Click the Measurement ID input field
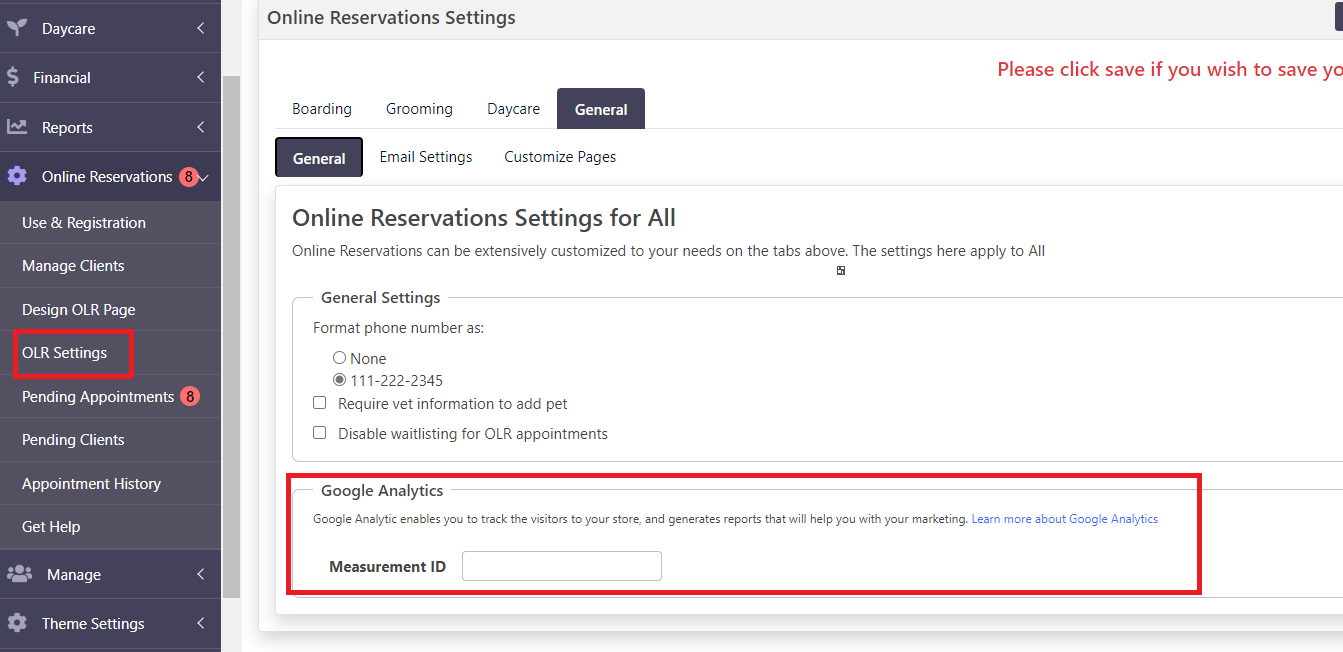Screen dimensions: 1343x652 pyautogui.click(x=562, y=566)
